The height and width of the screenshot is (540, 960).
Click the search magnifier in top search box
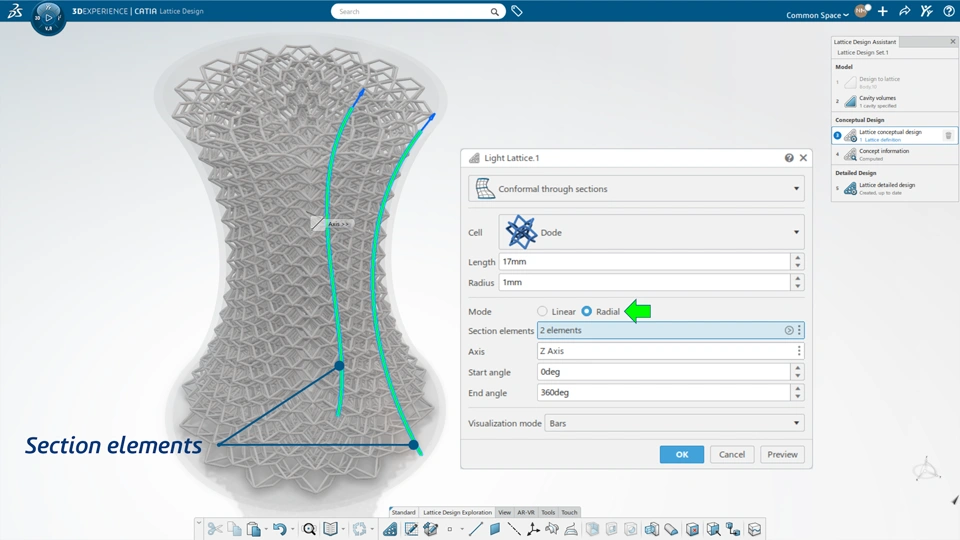point(494,12)
